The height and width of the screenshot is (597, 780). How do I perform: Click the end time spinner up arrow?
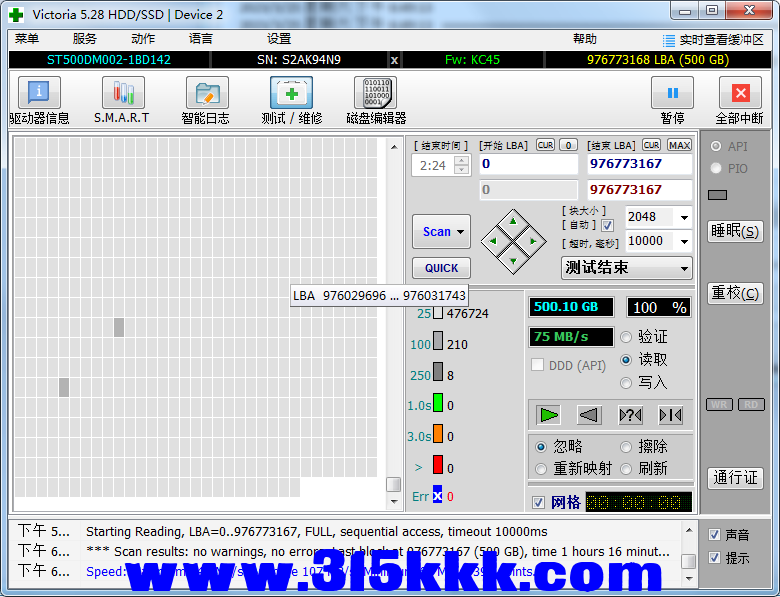[462, 161]
